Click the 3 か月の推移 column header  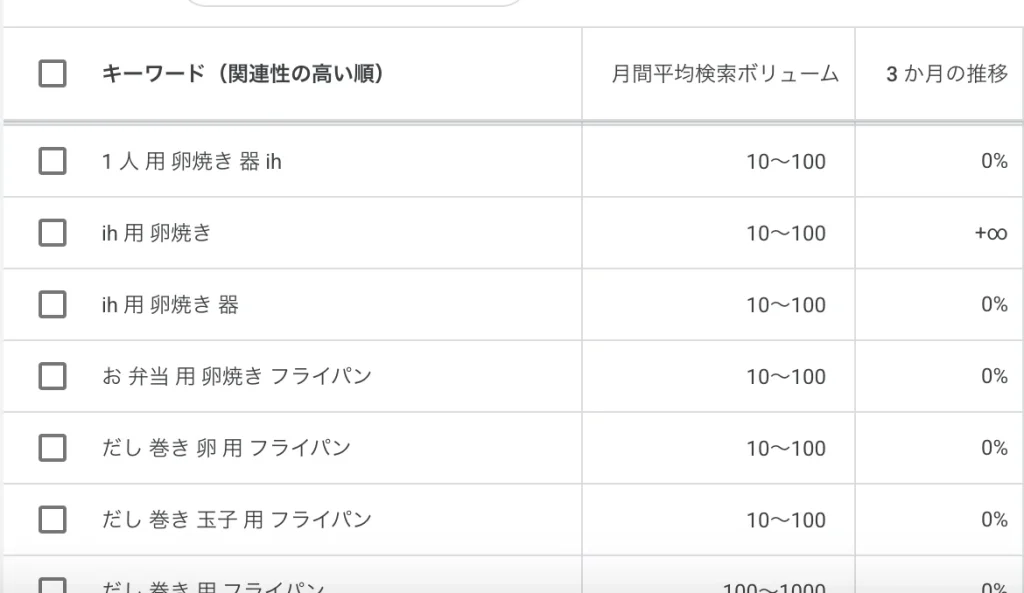[x=946, y=75]
